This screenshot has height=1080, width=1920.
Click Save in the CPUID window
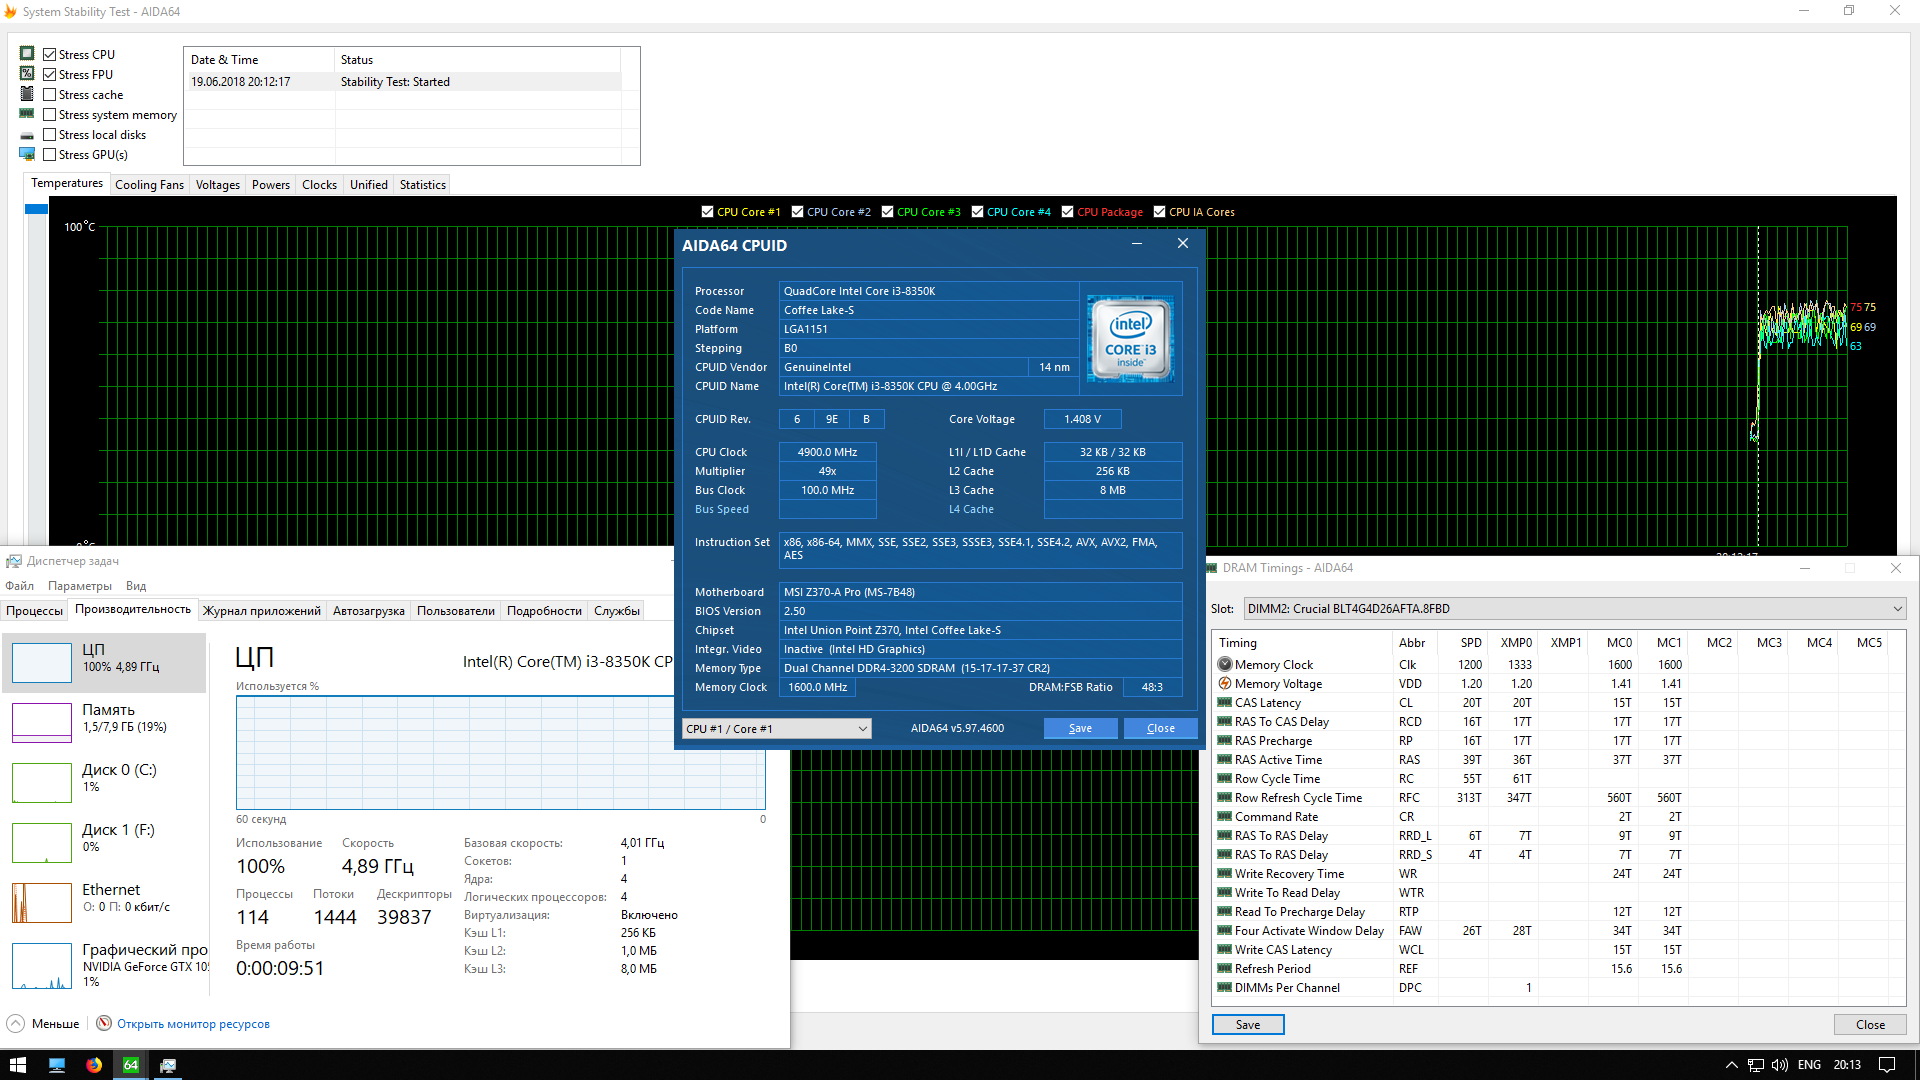pyautogui.click(x=1080, y=728)
